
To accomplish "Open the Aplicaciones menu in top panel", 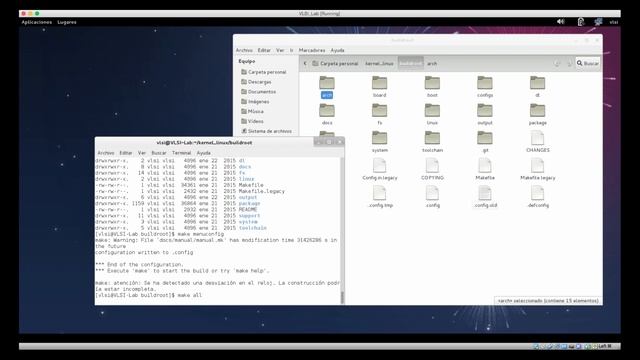I will (x=37, y=22).
